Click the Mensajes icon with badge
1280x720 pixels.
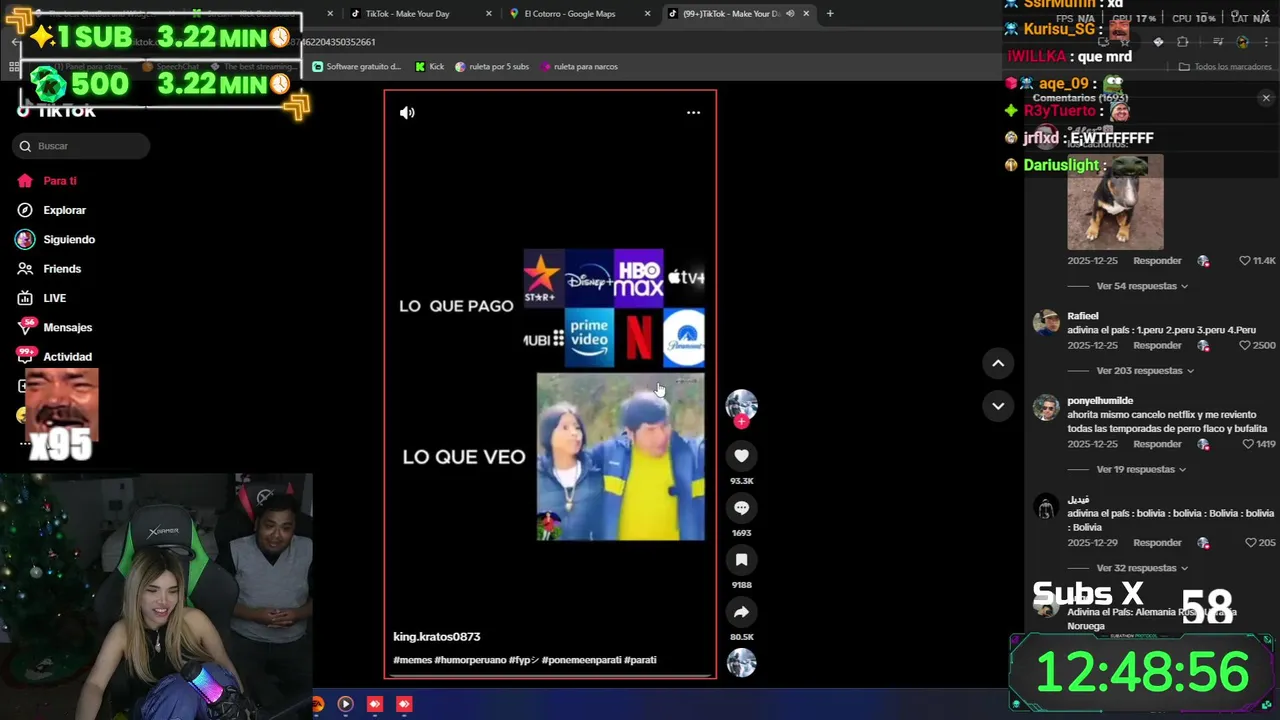(25, 328)
